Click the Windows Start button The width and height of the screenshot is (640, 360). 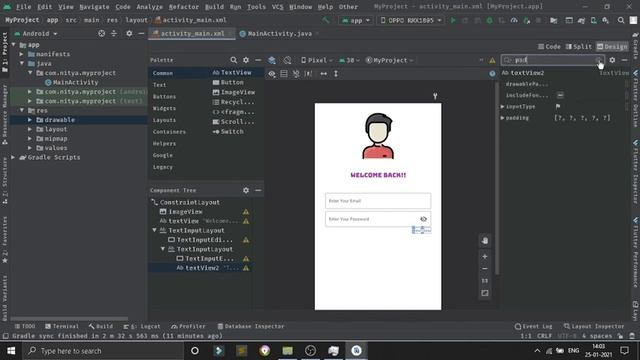tap(11, 351)
